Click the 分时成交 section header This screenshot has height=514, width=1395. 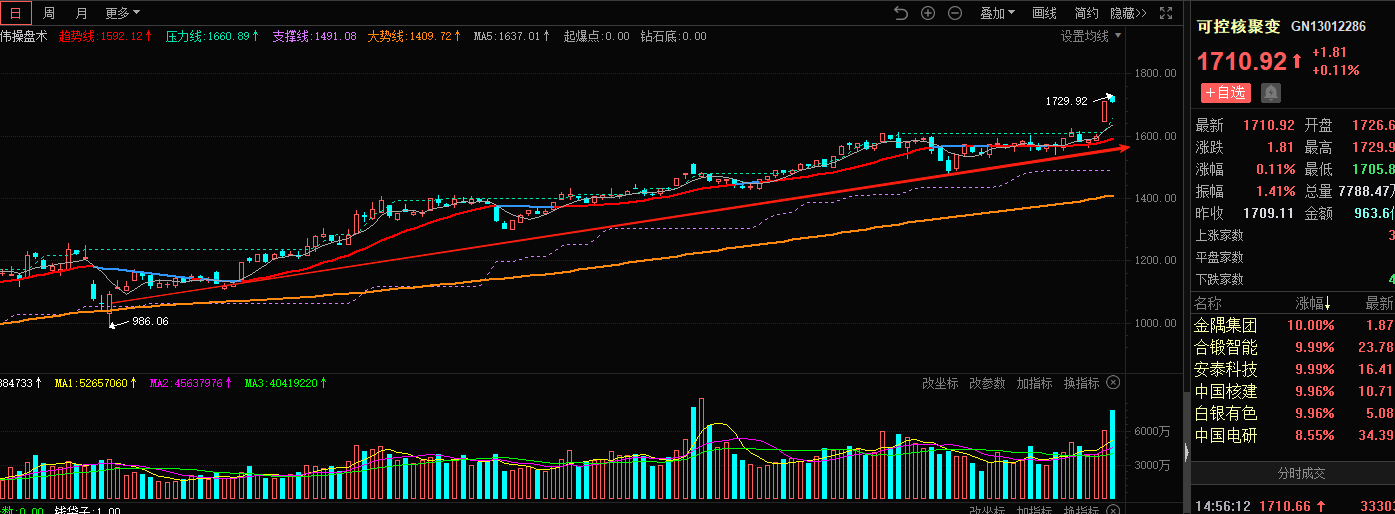pyautogui.click(x=1301, y=473)
